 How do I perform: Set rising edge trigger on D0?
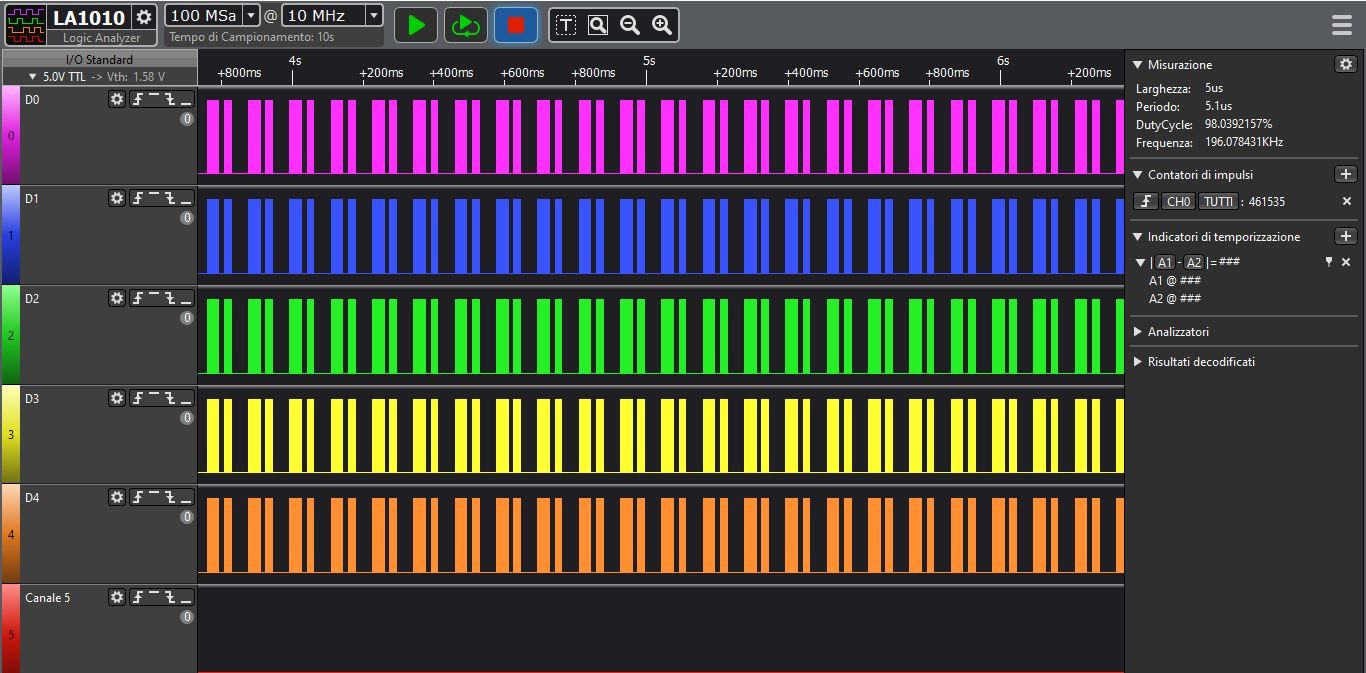pyautogui.click(x=139, y=99)
